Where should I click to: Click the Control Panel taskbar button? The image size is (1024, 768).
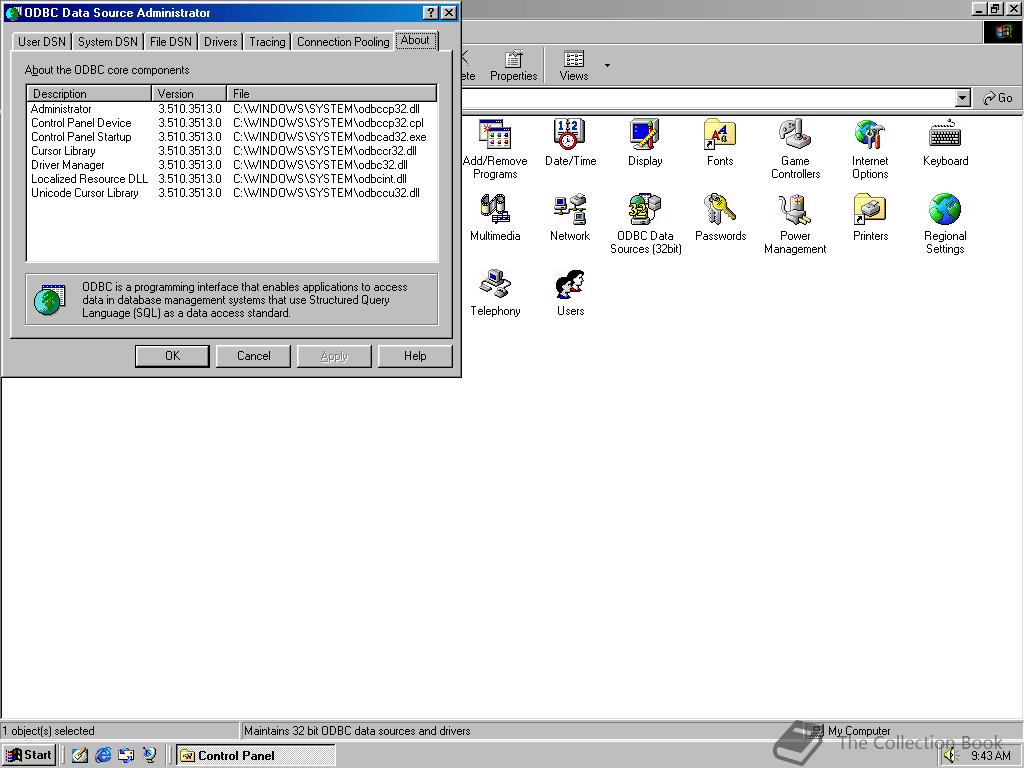point(256,755)
